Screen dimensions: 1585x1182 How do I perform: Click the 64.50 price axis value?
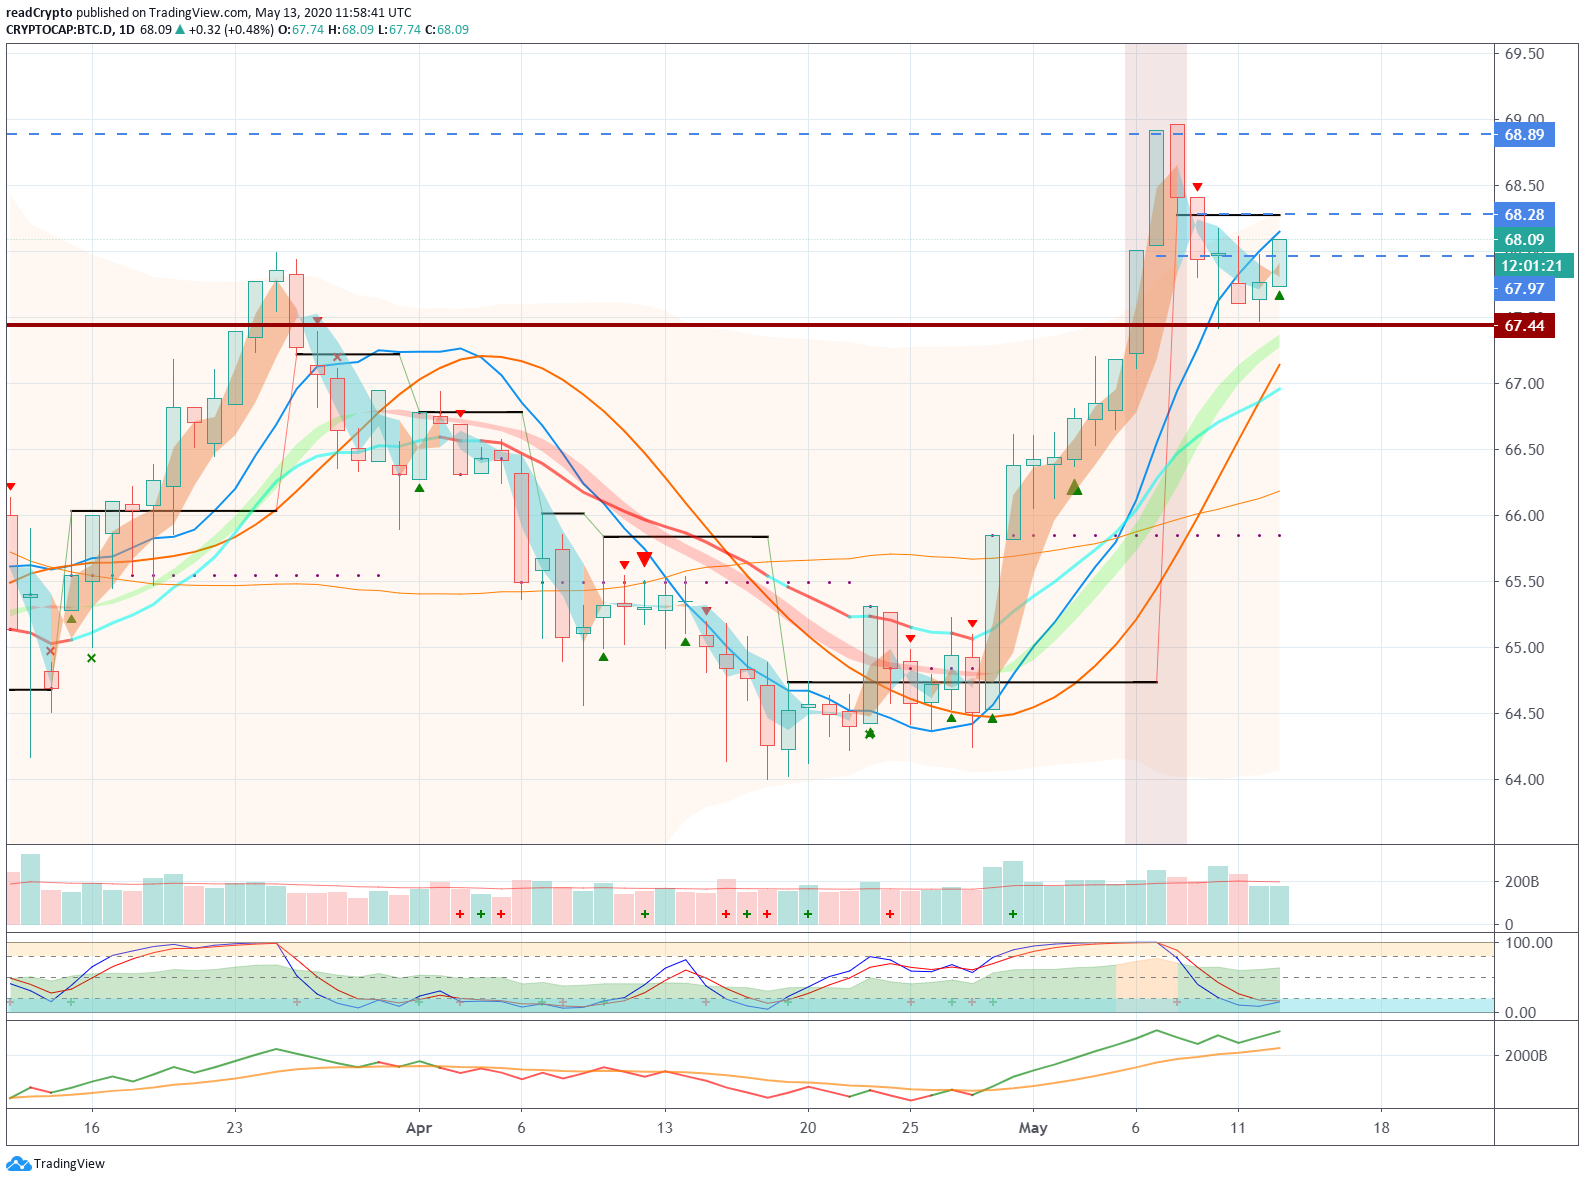click(1524, 714)
